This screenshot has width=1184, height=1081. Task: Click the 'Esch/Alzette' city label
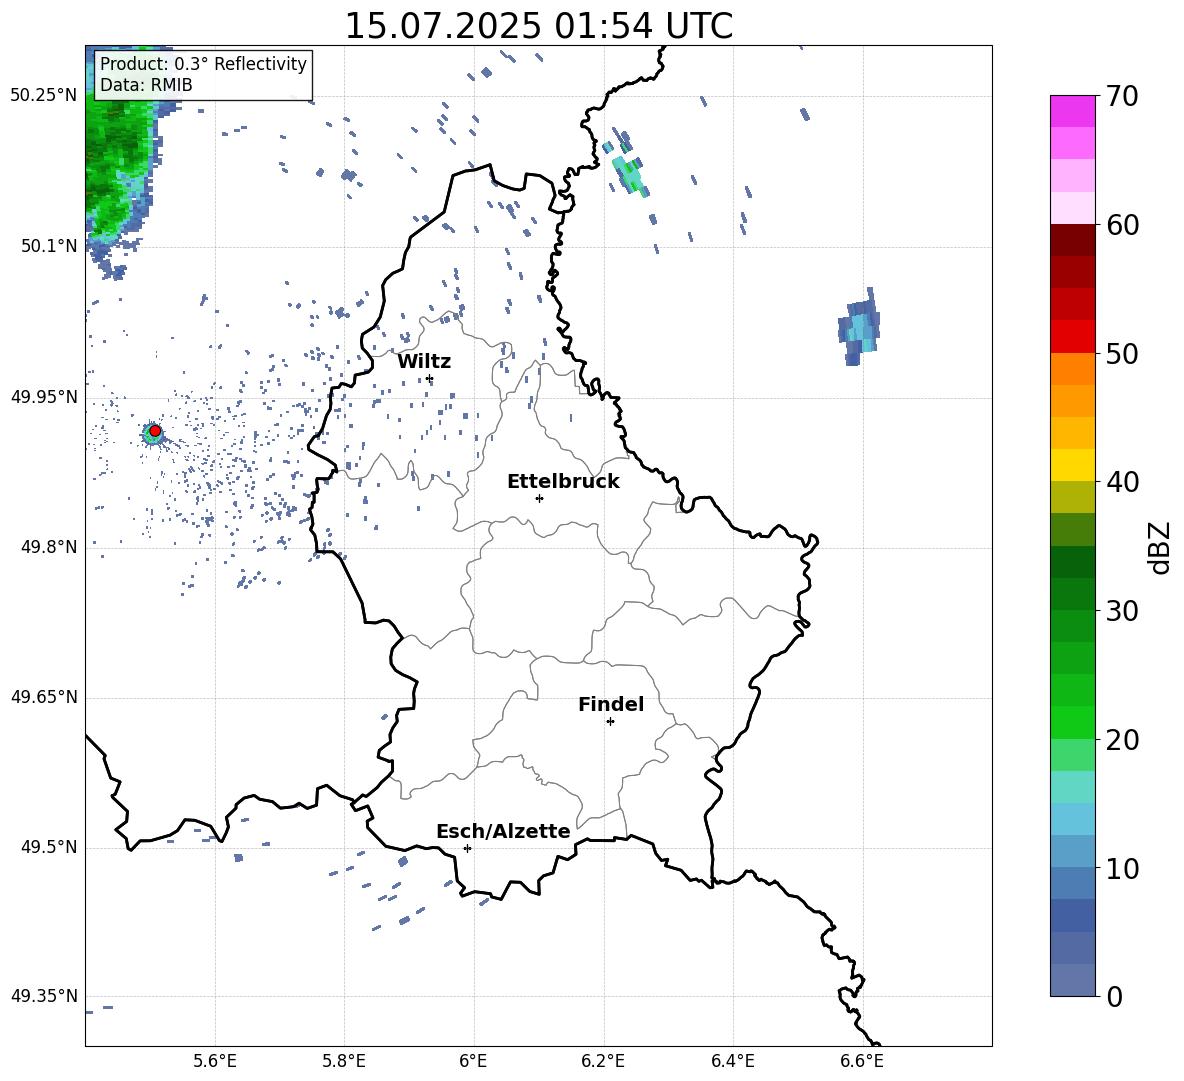(503, 831)
